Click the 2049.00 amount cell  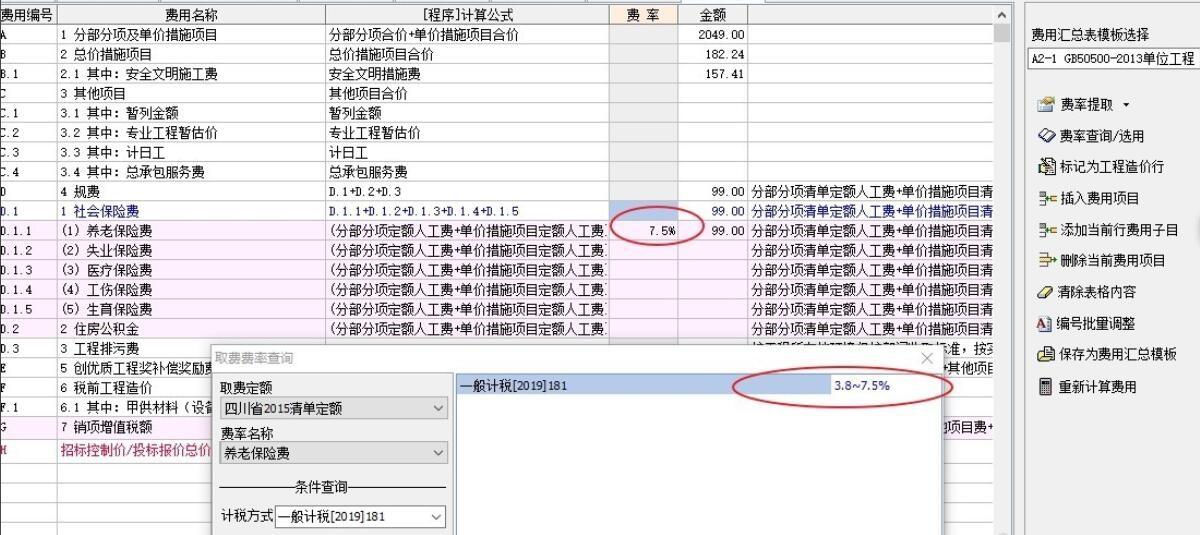712,34
